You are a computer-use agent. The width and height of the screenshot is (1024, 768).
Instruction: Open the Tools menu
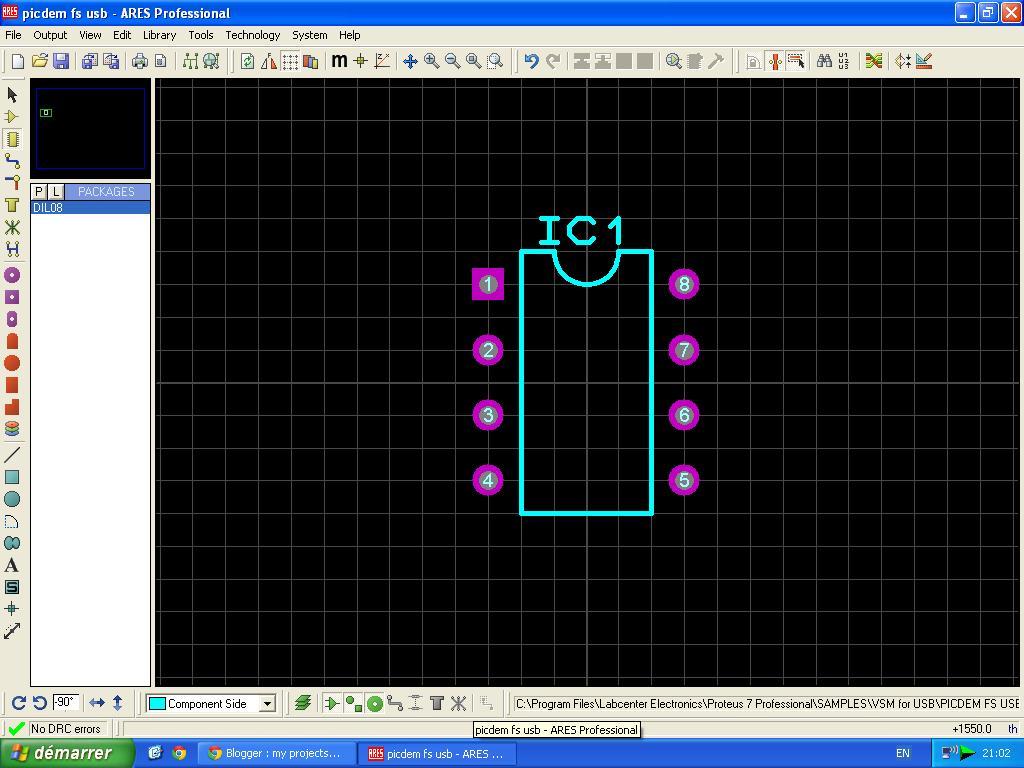200,35
